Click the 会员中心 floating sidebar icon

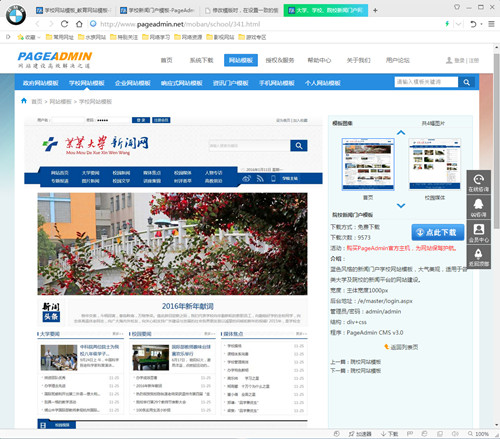(478, 232)
